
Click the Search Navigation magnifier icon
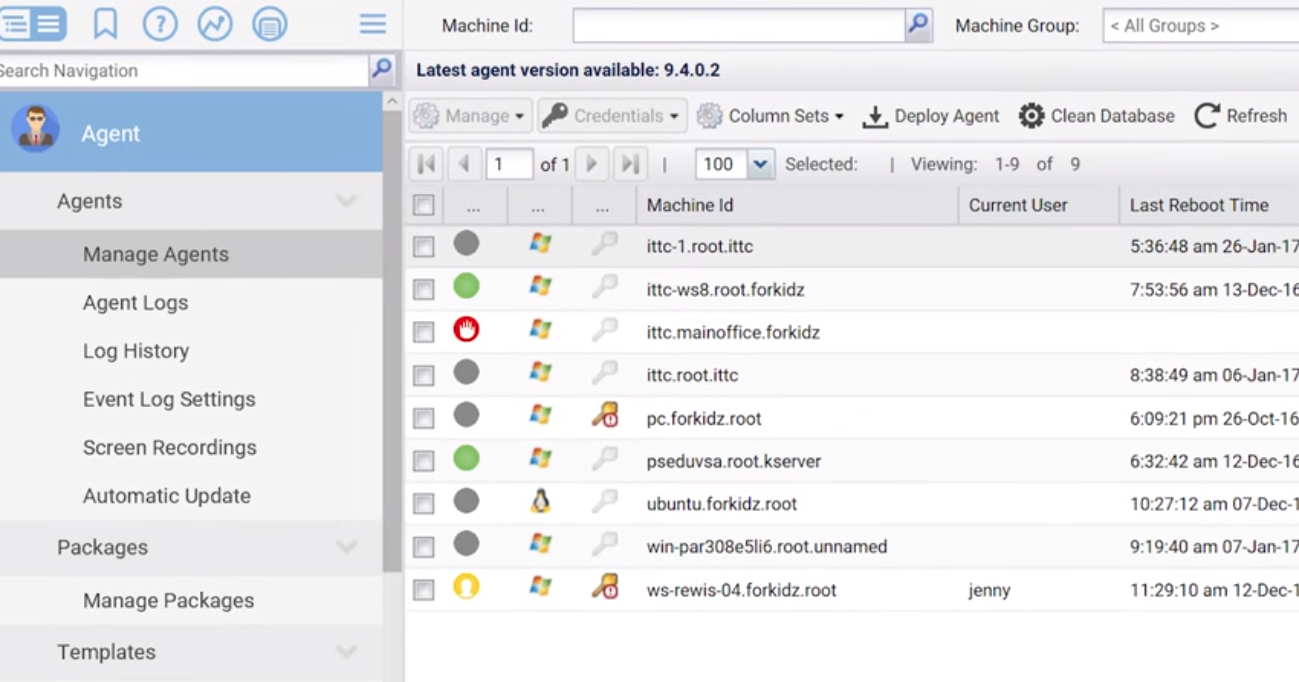(x=381, y=69)
